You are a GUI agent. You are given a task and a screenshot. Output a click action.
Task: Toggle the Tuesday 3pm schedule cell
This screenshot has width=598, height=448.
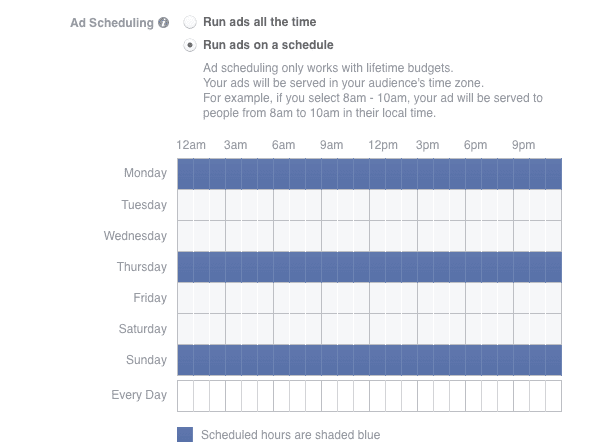[x=426, y=205]
